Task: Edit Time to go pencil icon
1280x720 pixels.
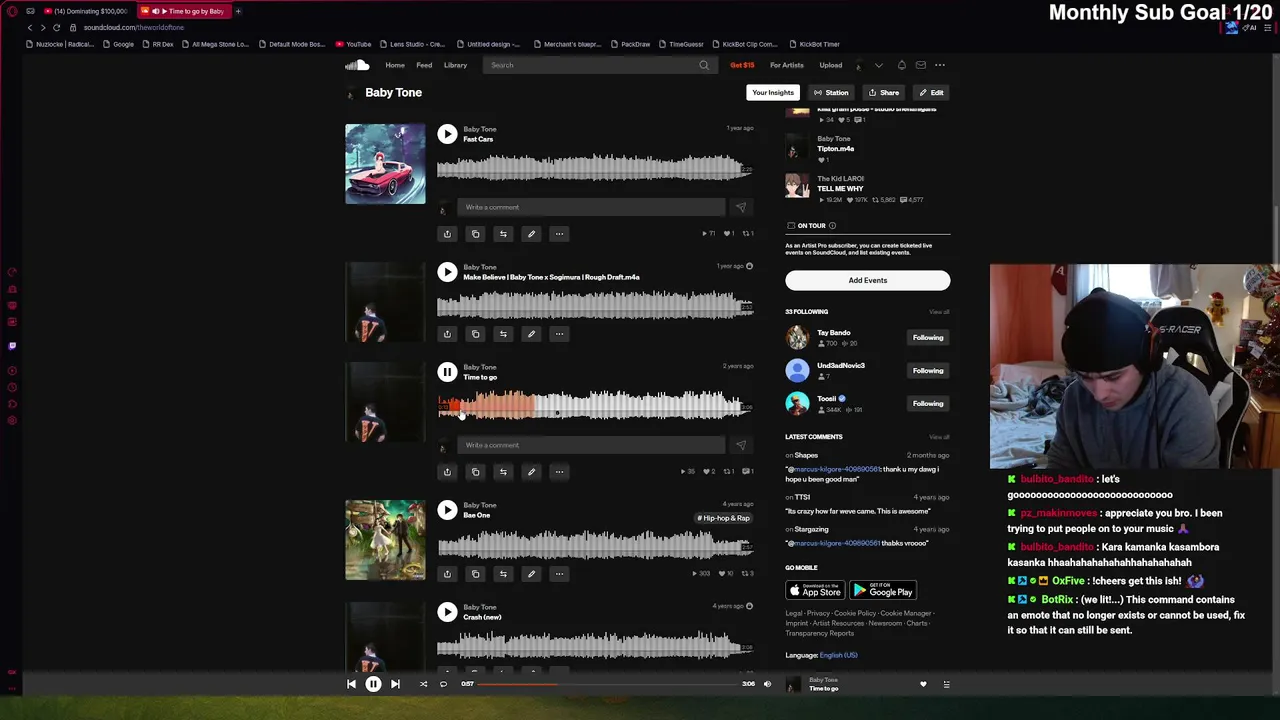Action: point(531,472)
